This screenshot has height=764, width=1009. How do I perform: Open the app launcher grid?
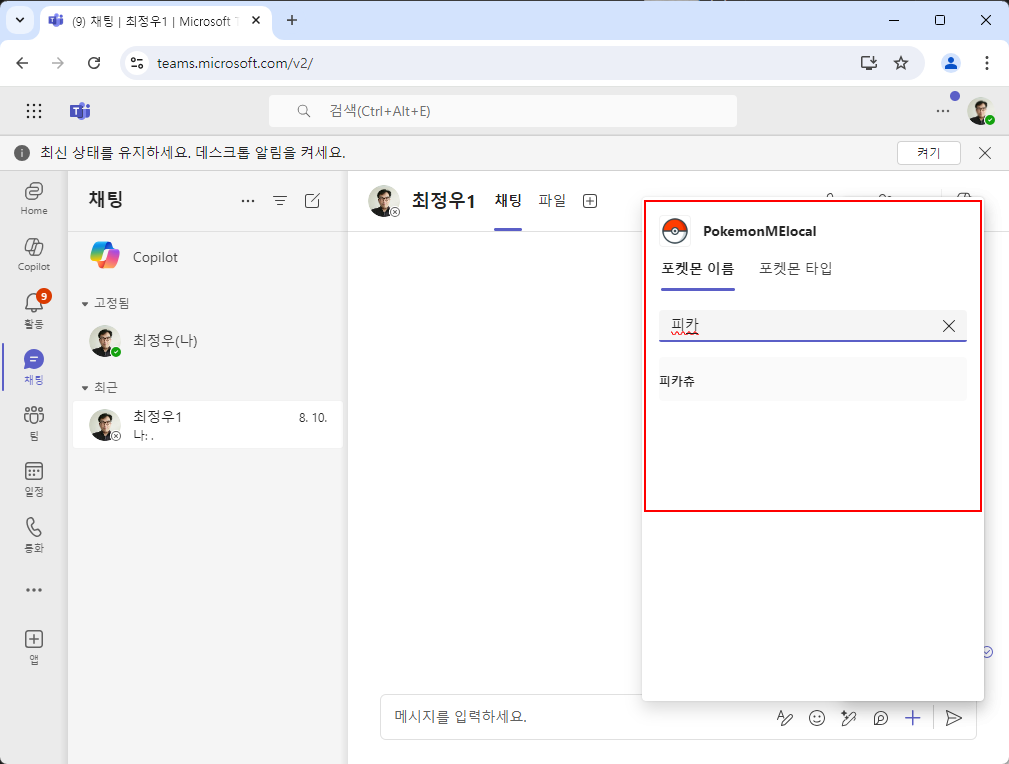(33, 111)
